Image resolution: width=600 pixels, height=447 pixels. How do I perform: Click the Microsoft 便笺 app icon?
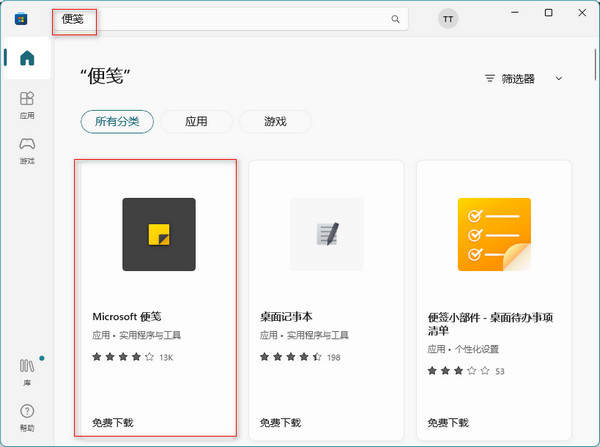pyautogui.click(x=159, y=234)
